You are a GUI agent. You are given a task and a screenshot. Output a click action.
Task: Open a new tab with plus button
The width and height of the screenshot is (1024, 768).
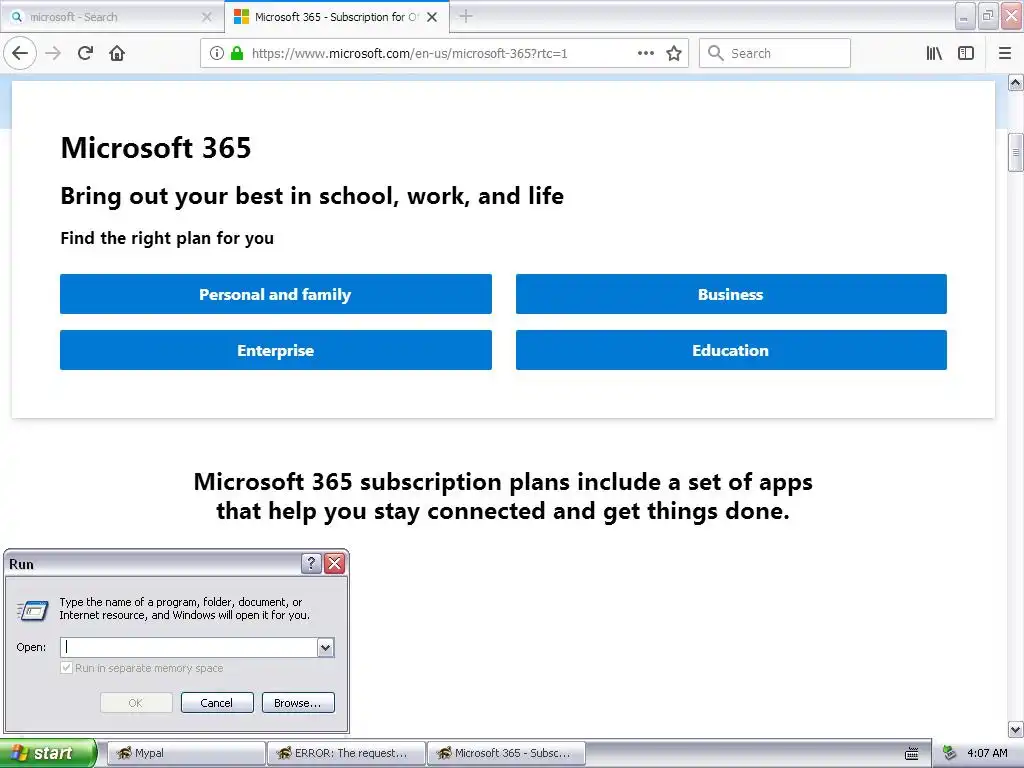click(x=466, y=16)
